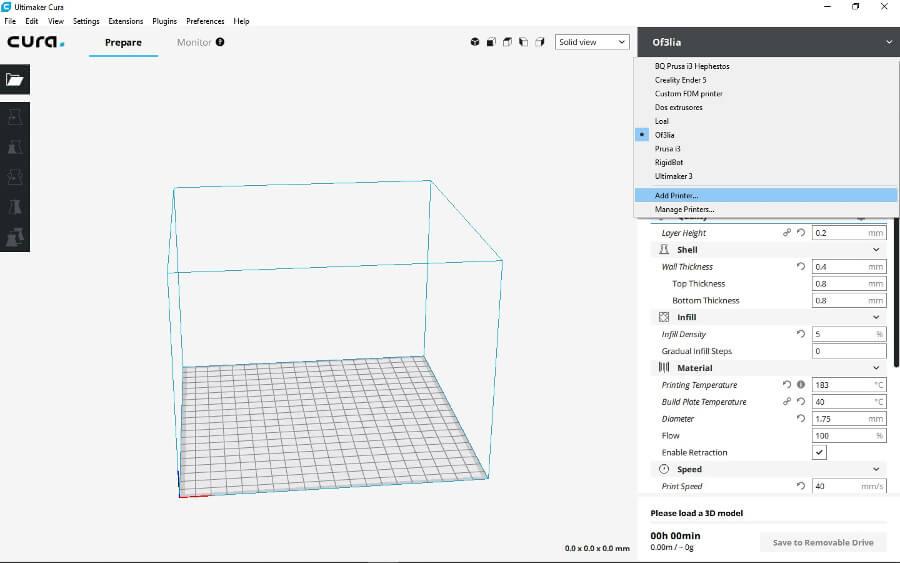Toggle the Enable Retraction checkbox
This screenshot has height=563, width=900.
pyautogui.click(x=819, y=452)
